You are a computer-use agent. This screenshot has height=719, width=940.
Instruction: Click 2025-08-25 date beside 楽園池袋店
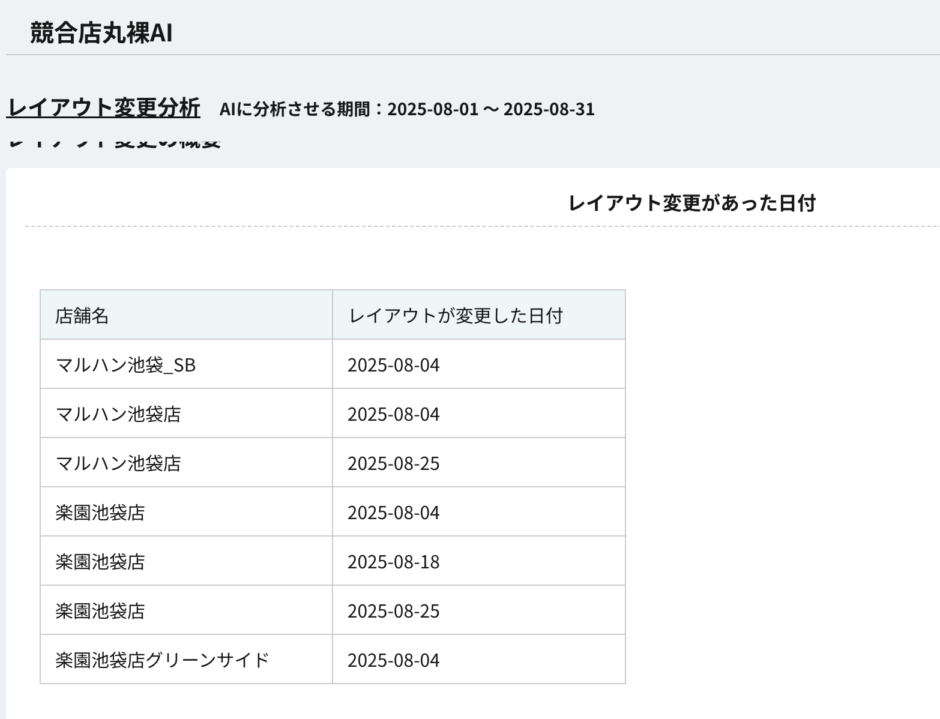tap(393, 610)
